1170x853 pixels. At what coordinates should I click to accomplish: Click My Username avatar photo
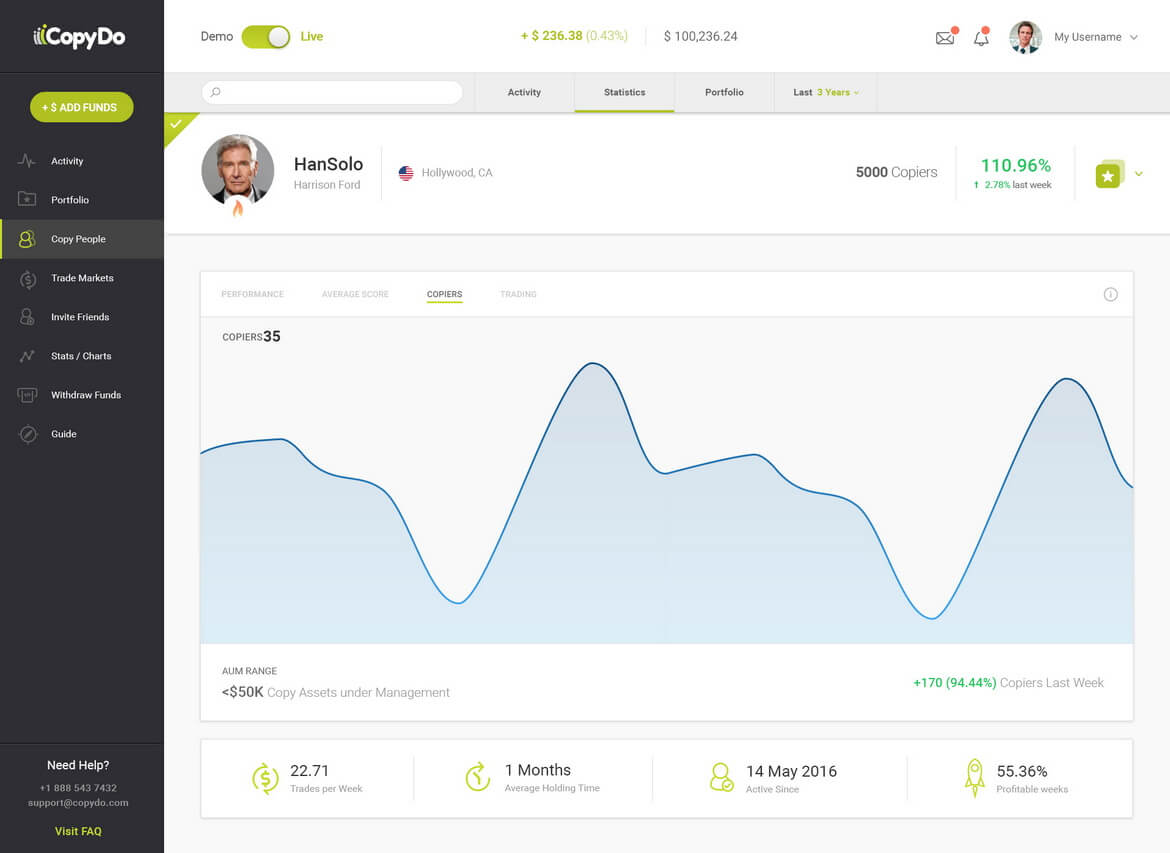click(x=1025, y=37)
